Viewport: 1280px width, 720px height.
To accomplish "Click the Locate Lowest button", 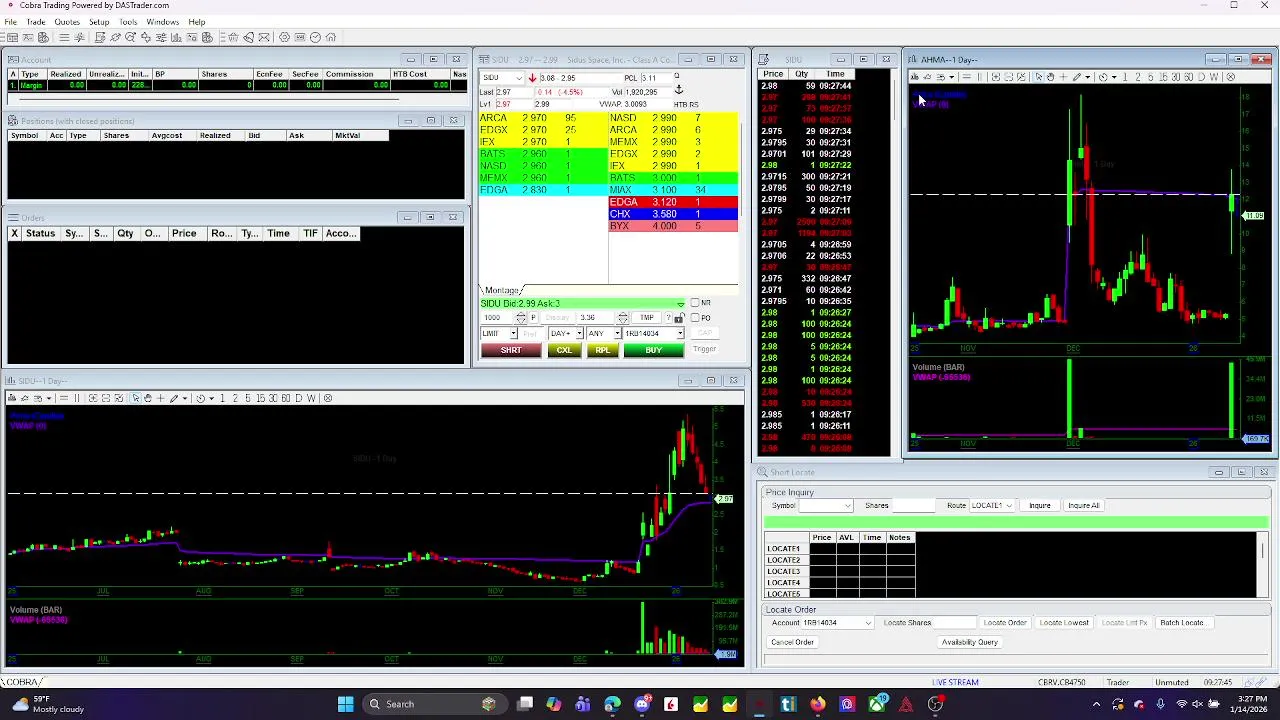I will click(x=1064, y=623).
